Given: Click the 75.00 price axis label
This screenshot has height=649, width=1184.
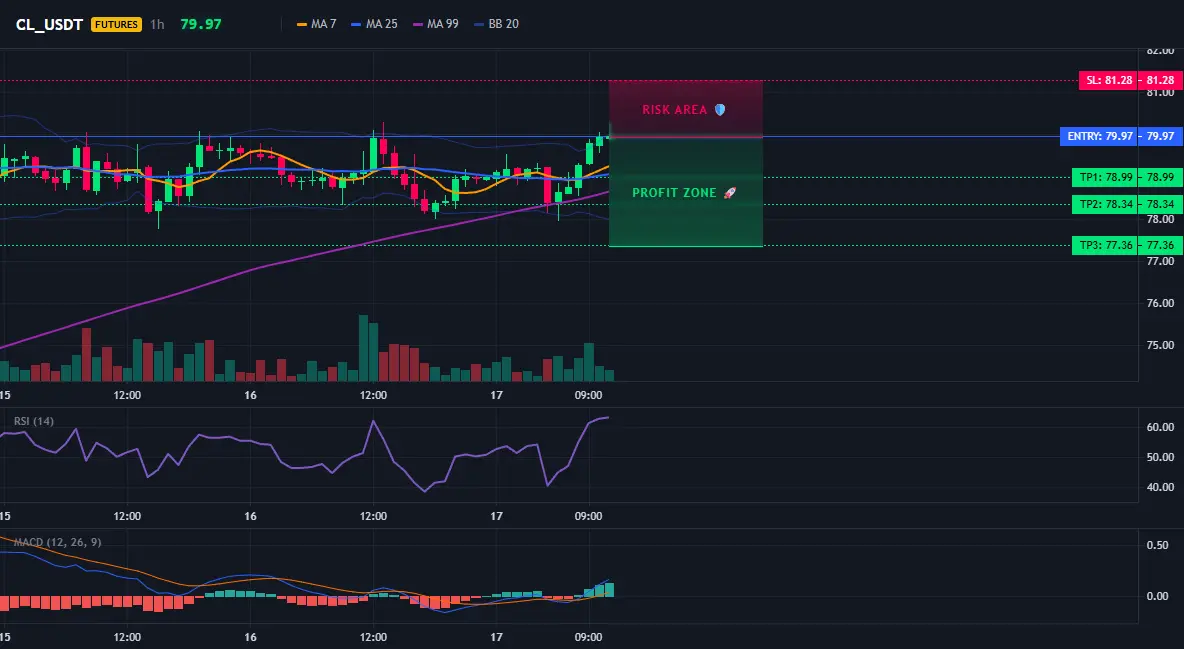Looking at the screenshot, I should point(1160,345).
